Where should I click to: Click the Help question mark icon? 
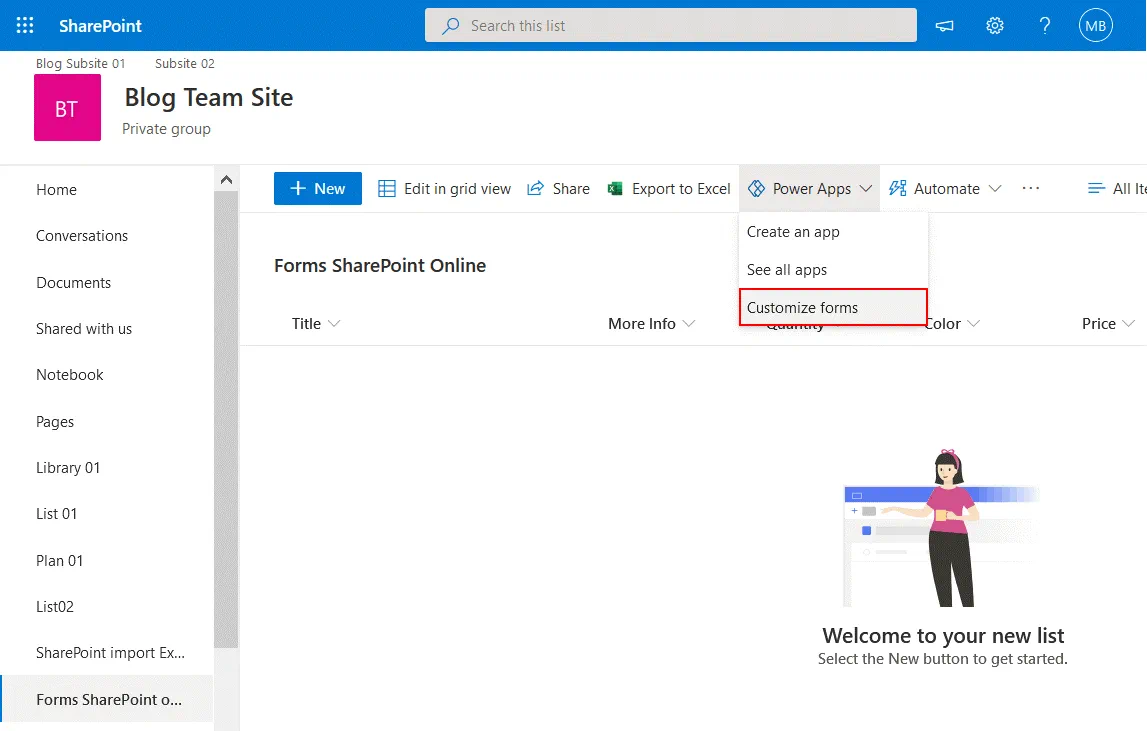[1045, 26]
